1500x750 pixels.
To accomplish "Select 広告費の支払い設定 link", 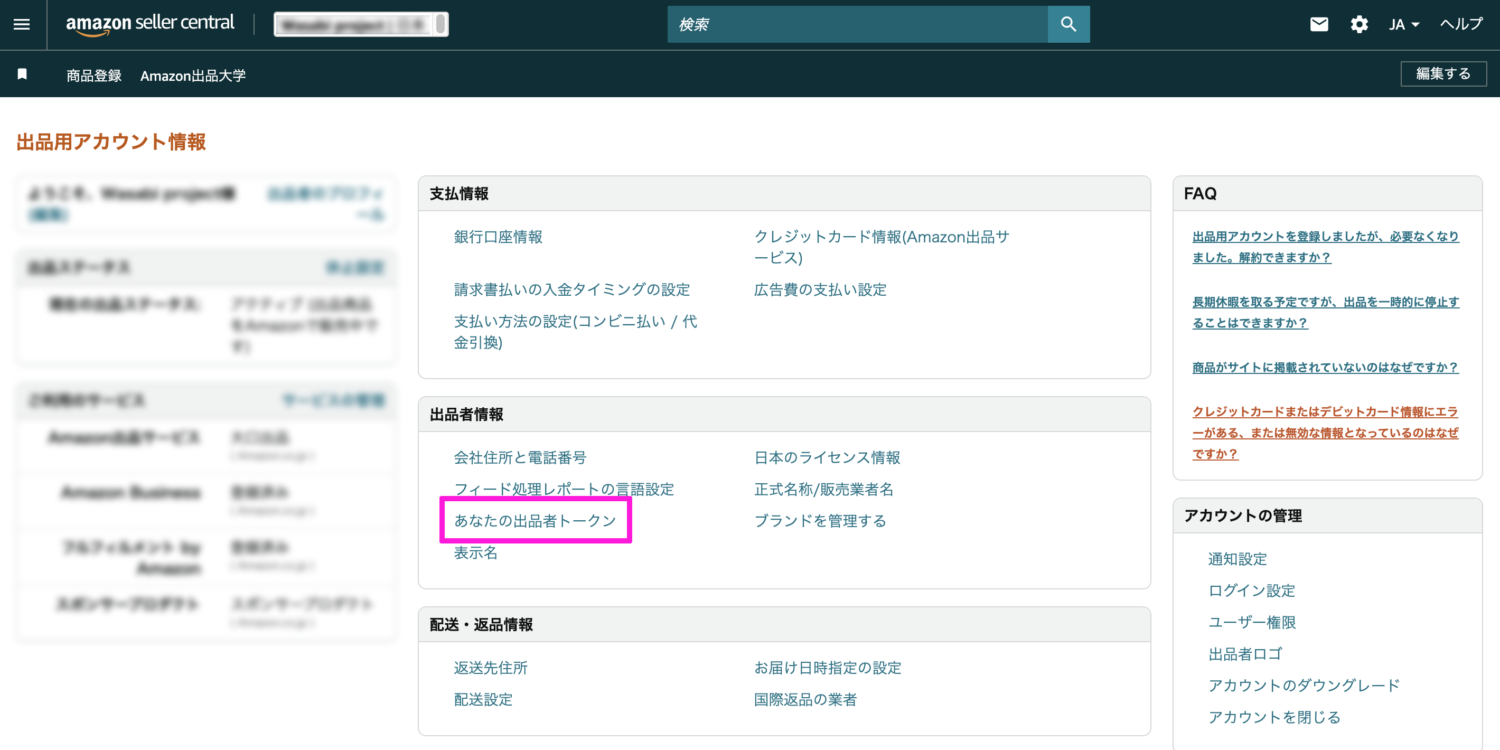I will (820, 290).
